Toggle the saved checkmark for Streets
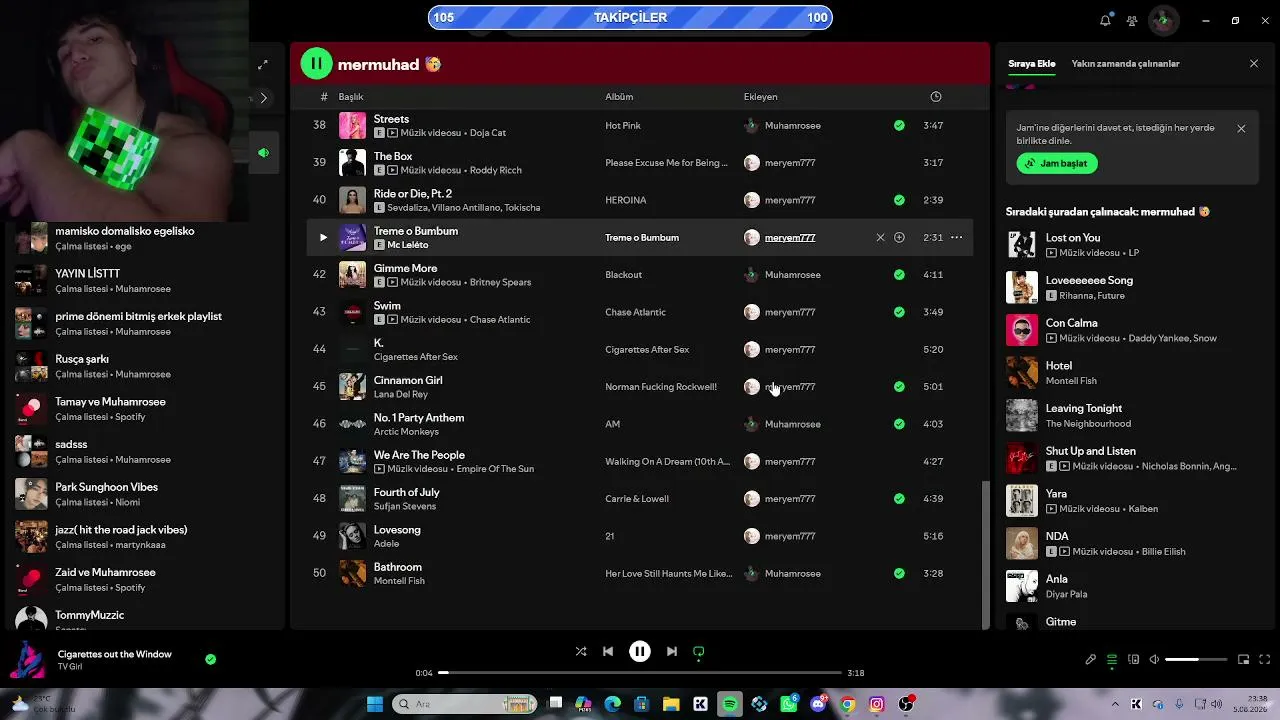The image size is (1280, 720). (899, 126)
